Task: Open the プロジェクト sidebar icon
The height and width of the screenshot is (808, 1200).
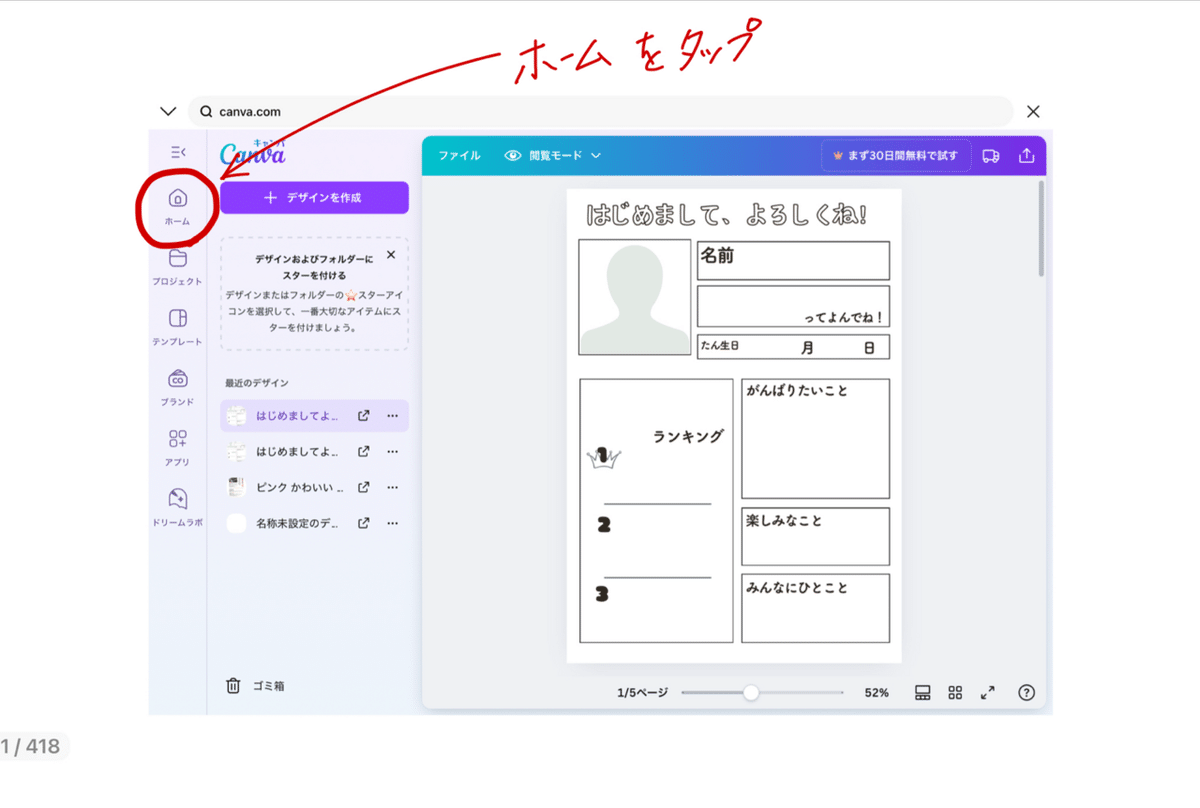Action: (x=177, y=266)
